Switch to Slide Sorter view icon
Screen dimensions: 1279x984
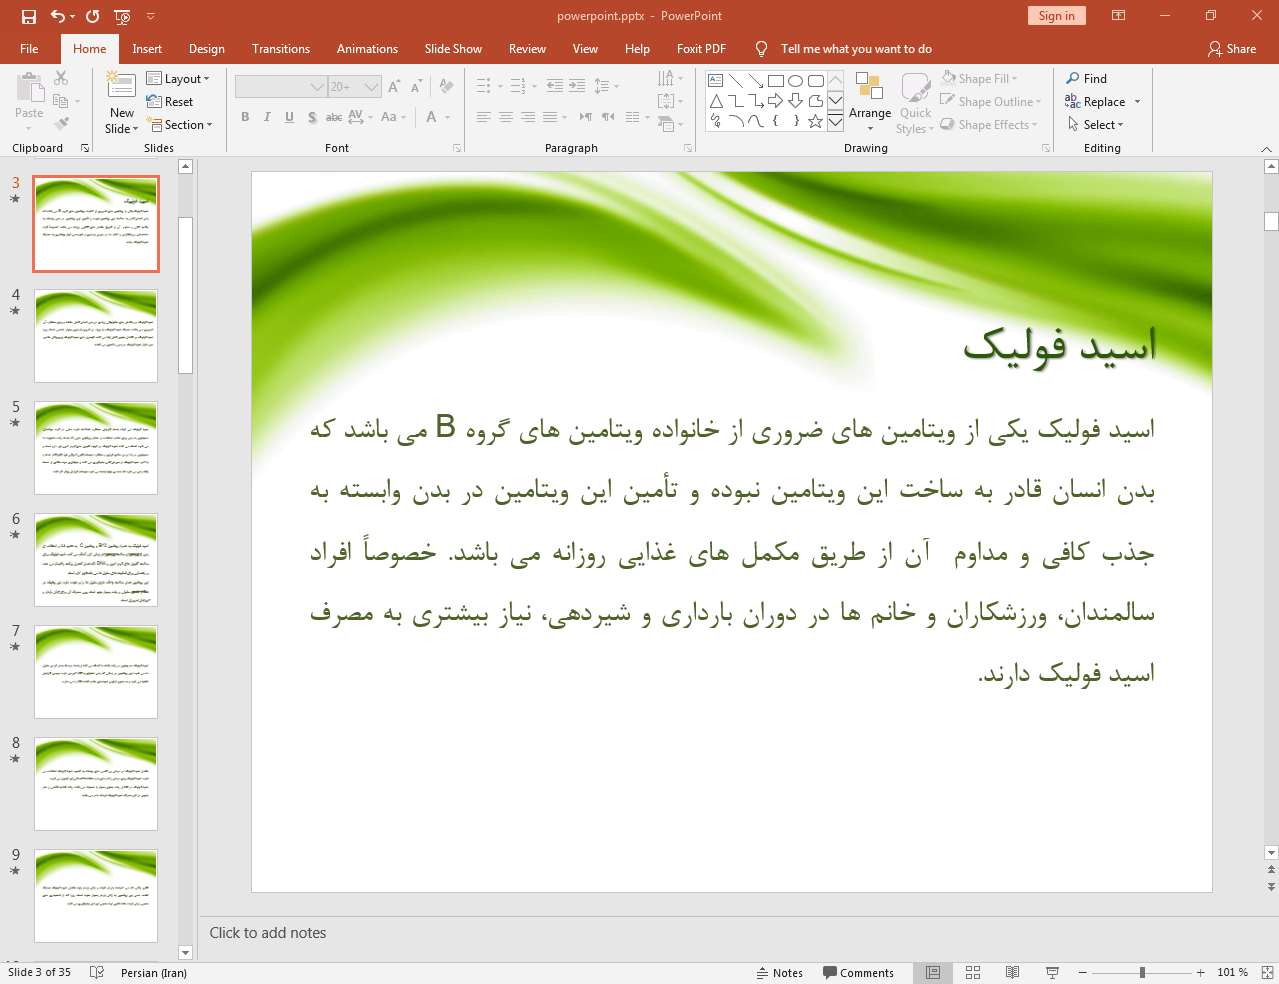(x=973, y=973)
